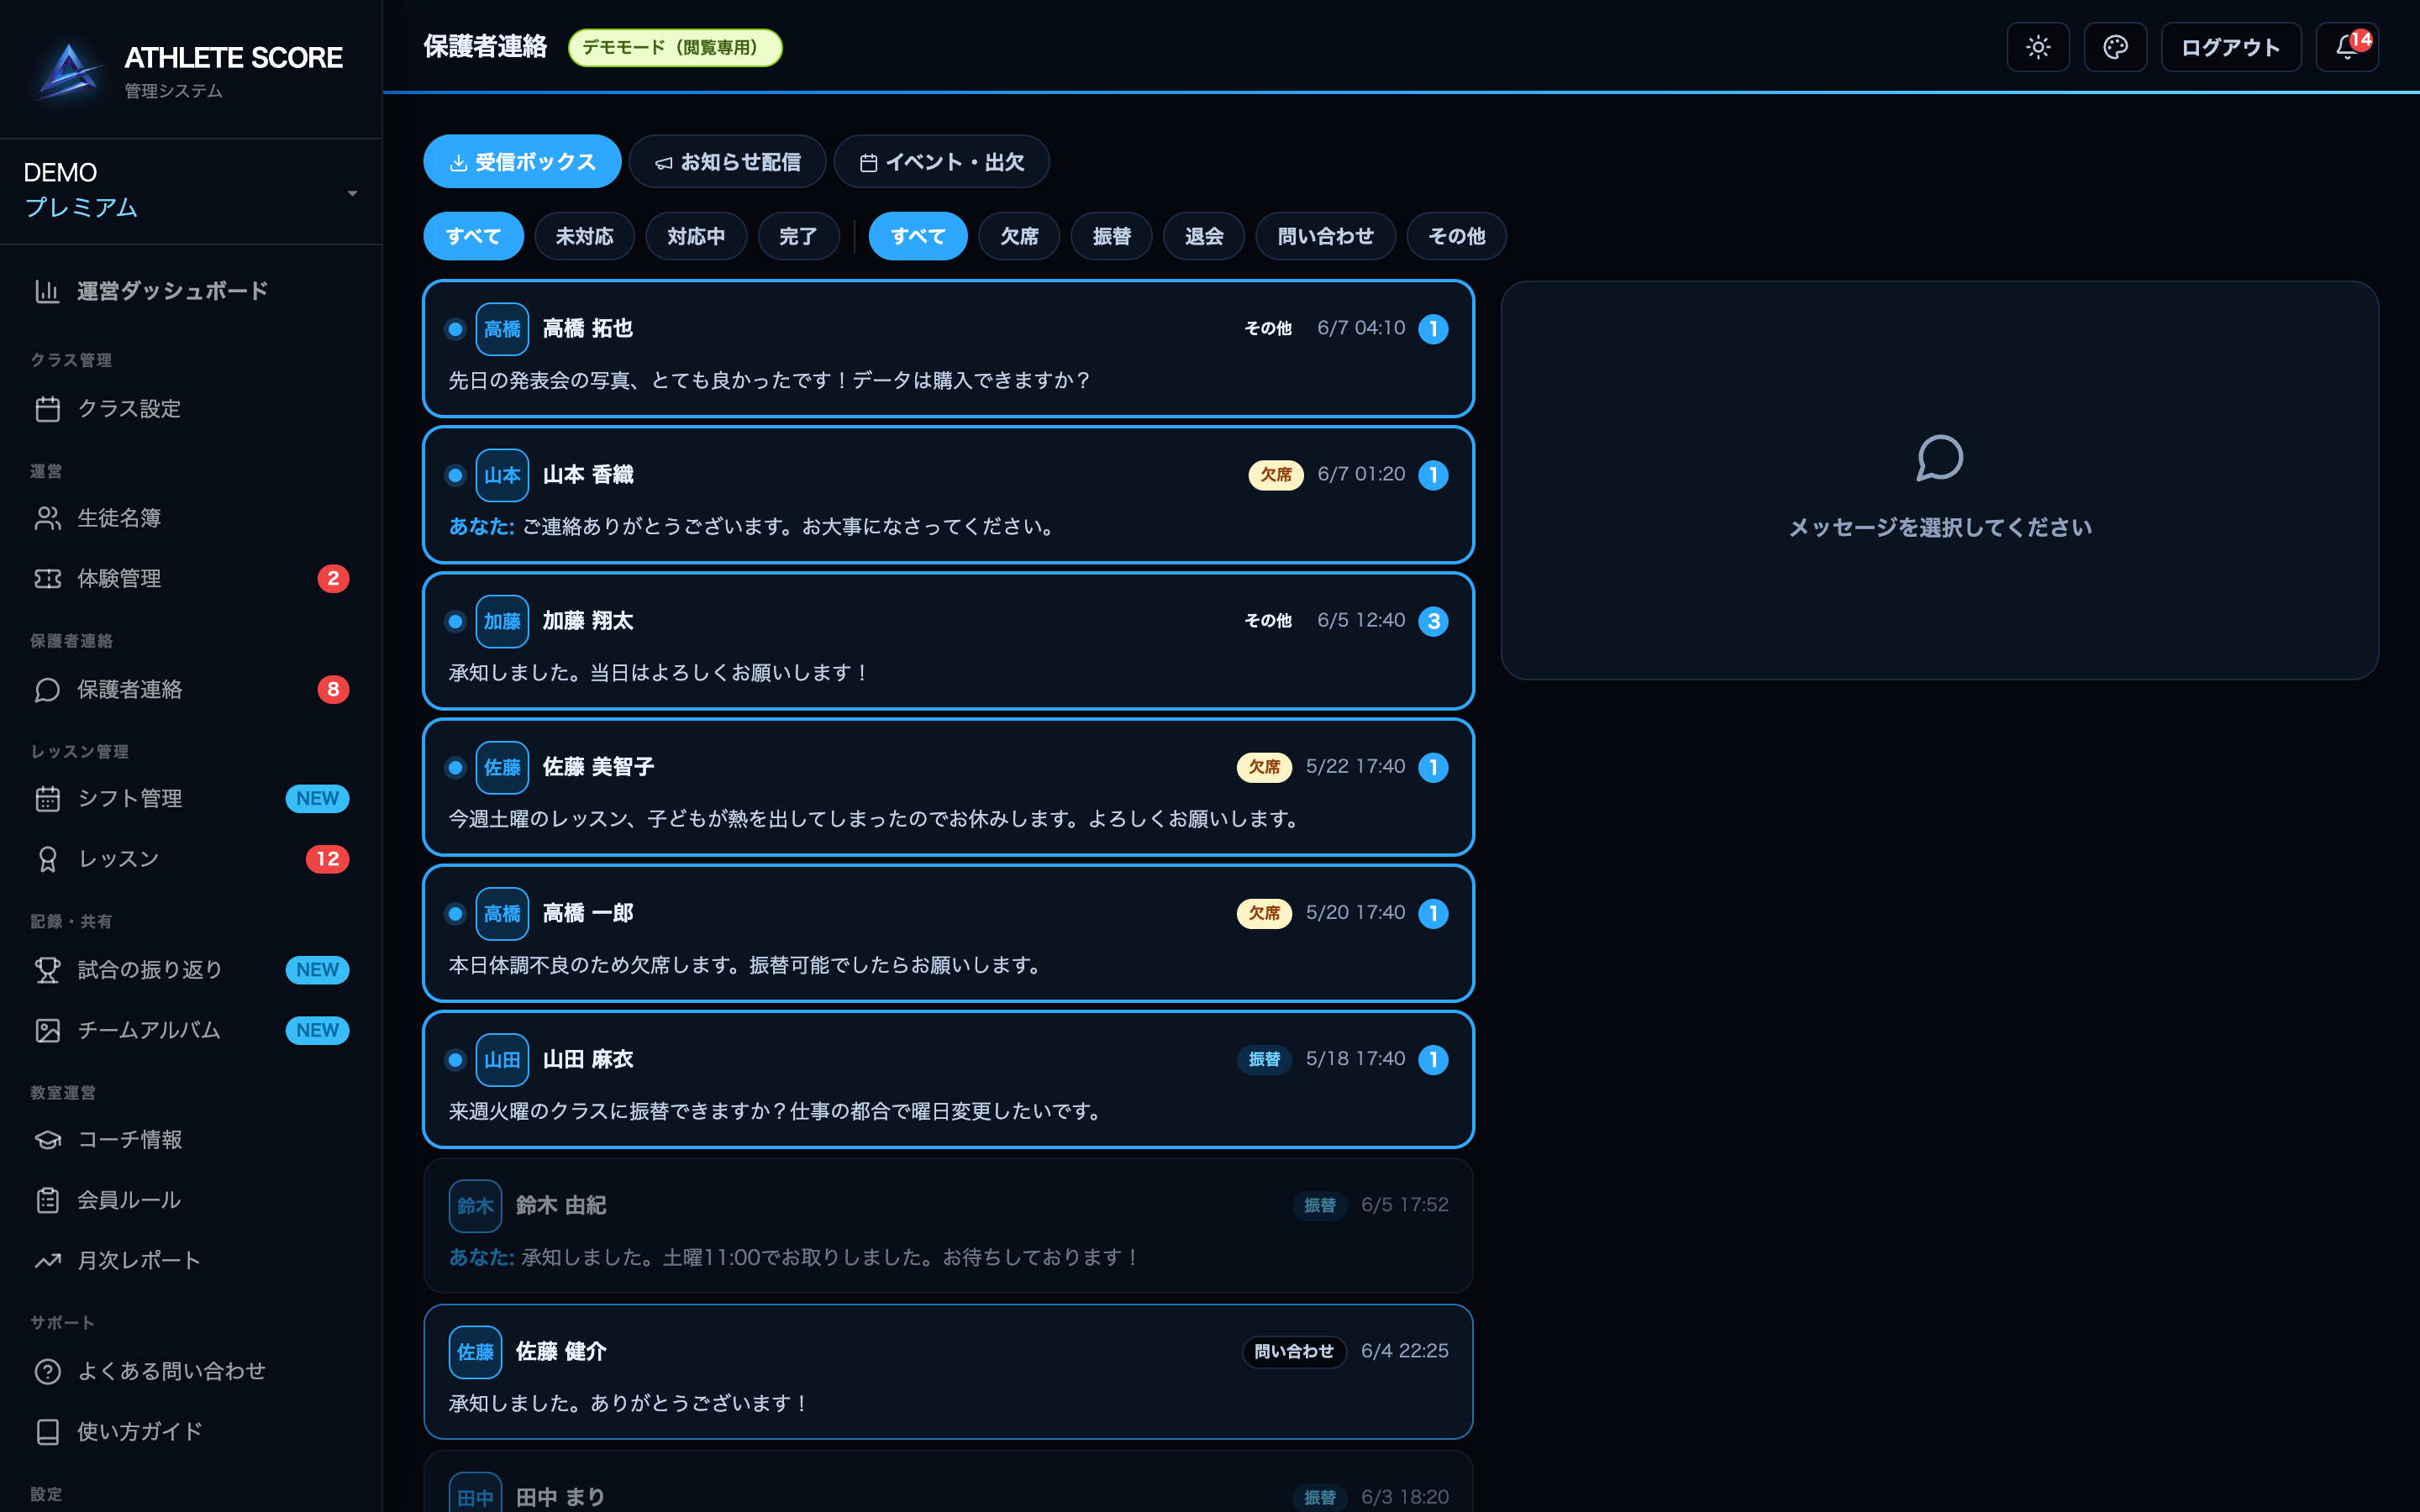The image size is (2420, 1512).
Task: Open the color theme palette icon
Action: point(2114,47)
